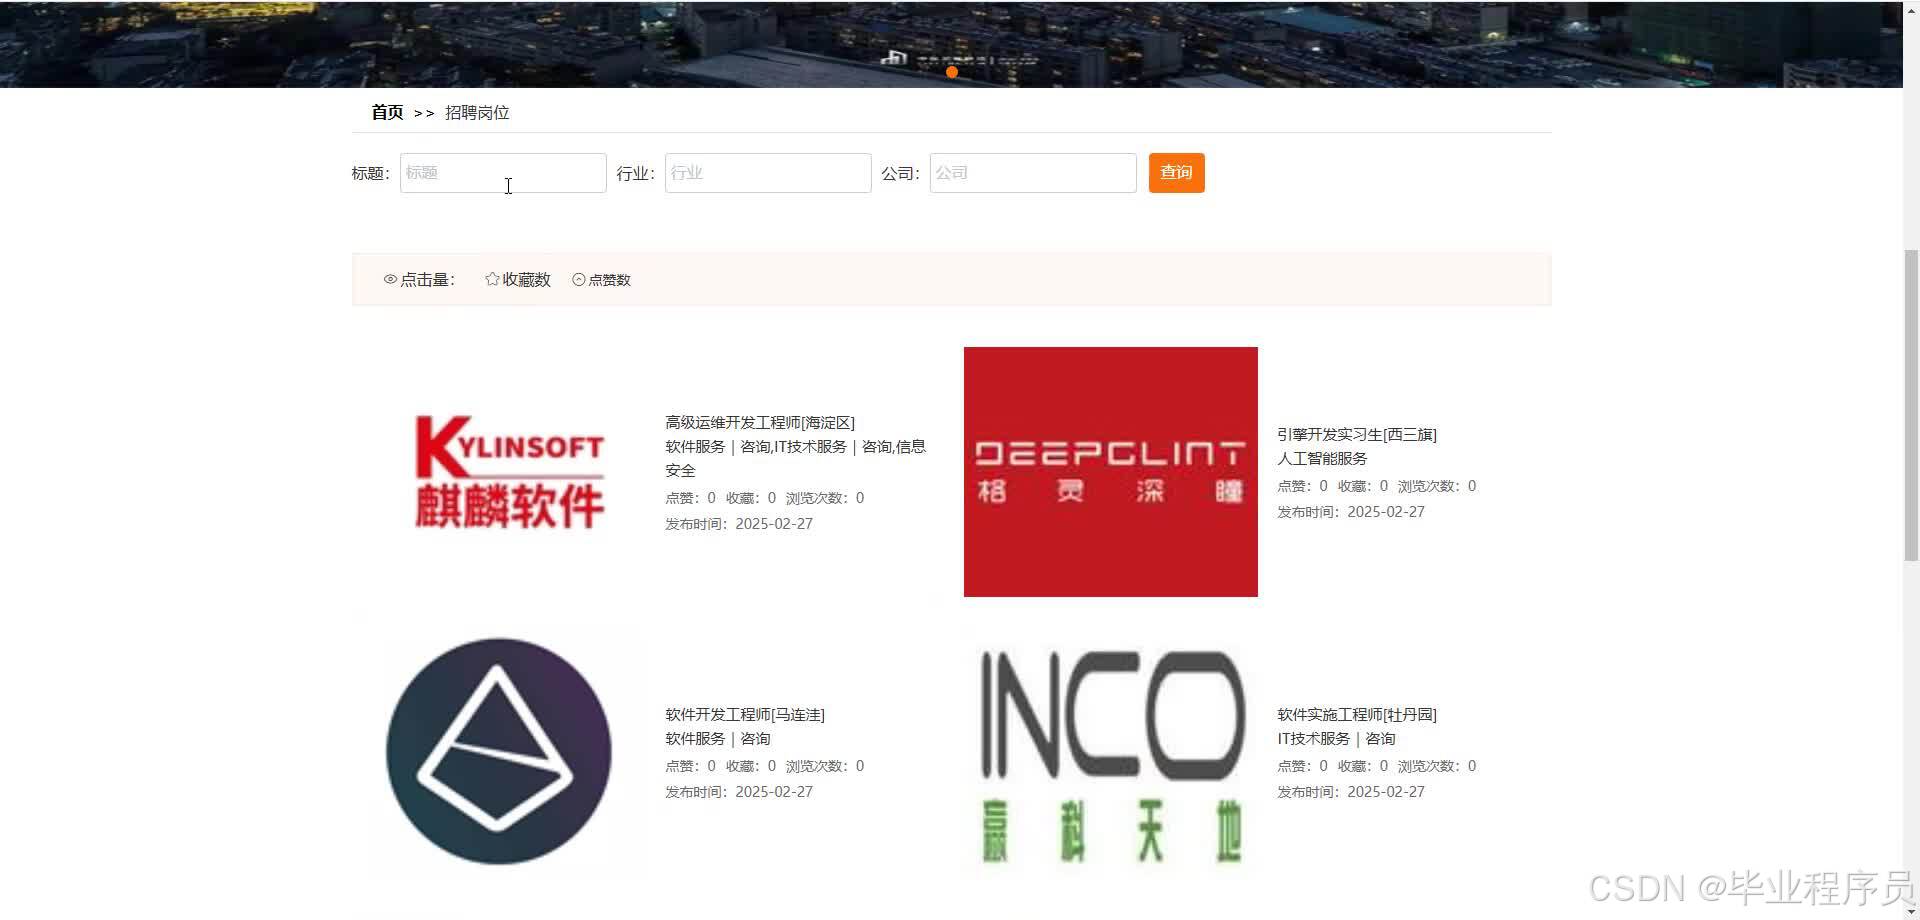Click the scrollbar down arrow
This screenshot has height=920, width=1920.
(1911, 911)
